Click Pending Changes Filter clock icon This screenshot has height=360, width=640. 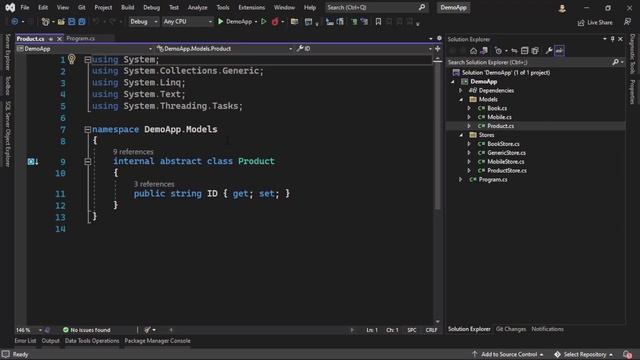pyautogui.click(x=498, y=51)
